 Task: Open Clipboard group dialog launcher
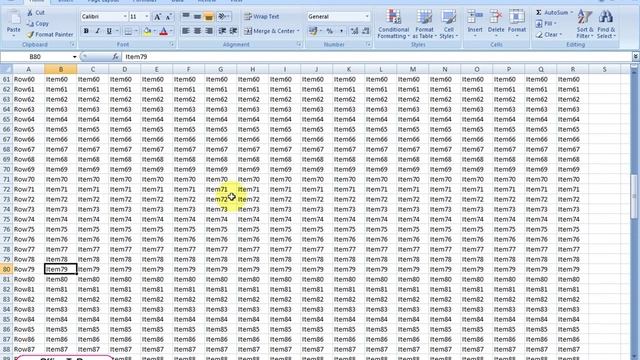click(x=73, y=44)
